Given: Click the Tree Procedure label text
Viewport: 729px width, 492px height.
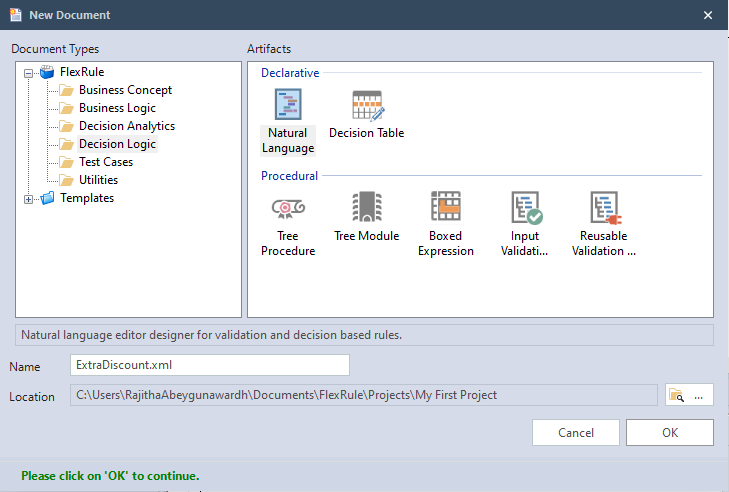Looking at the screenshot, I should coord(288,243).
